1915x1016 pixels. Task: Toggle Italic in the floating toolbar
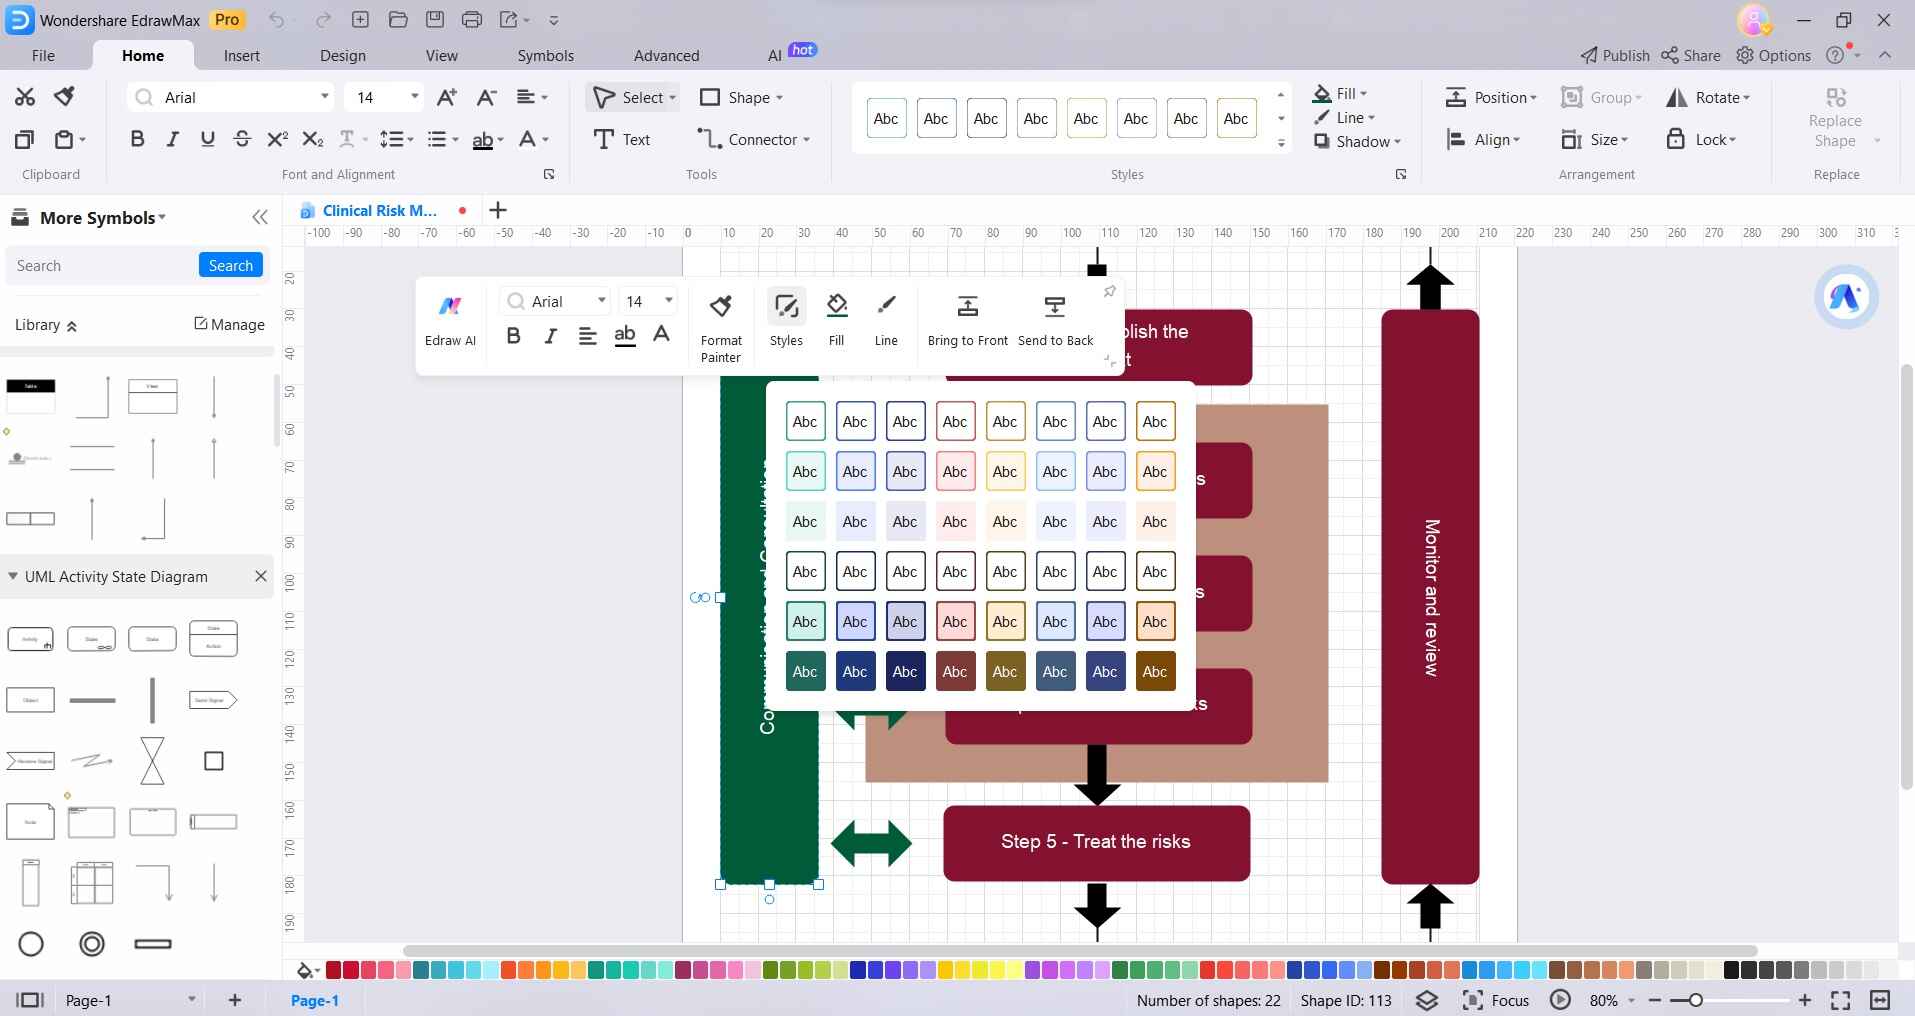(x=550, y=336)
